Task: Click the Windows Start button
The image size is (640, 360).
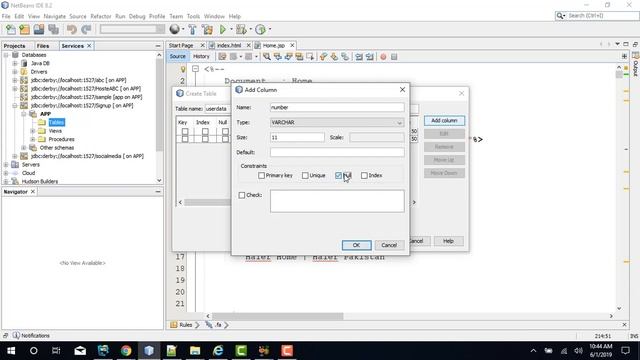Action: [x=11, y=351]
